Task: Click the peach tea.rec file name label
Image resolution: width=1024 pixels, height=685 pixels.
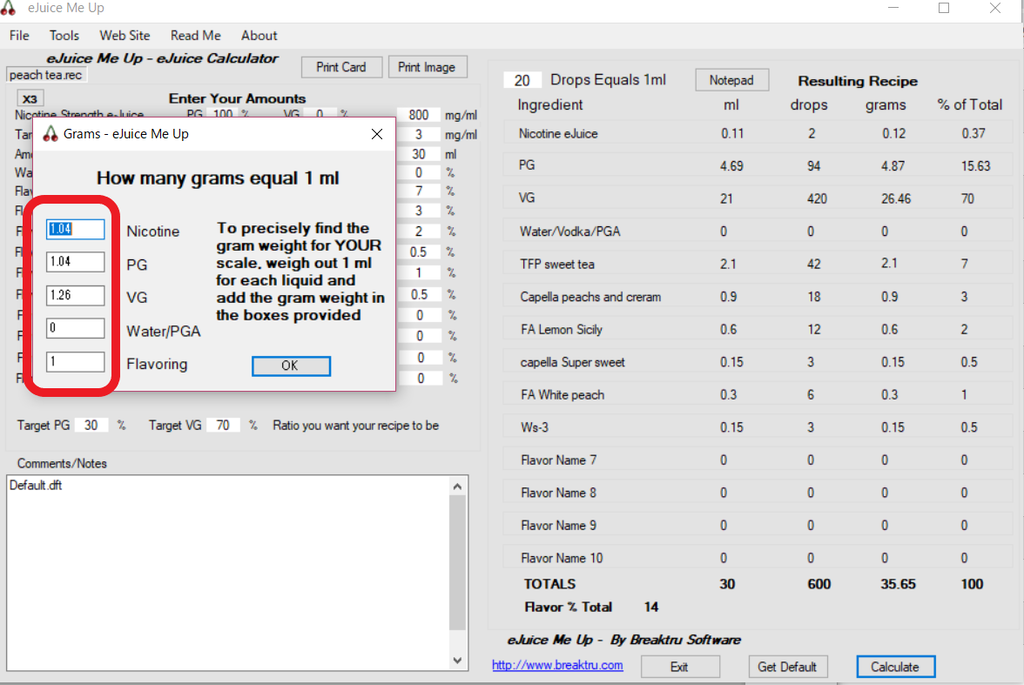Action: click(x=46, y=75)
